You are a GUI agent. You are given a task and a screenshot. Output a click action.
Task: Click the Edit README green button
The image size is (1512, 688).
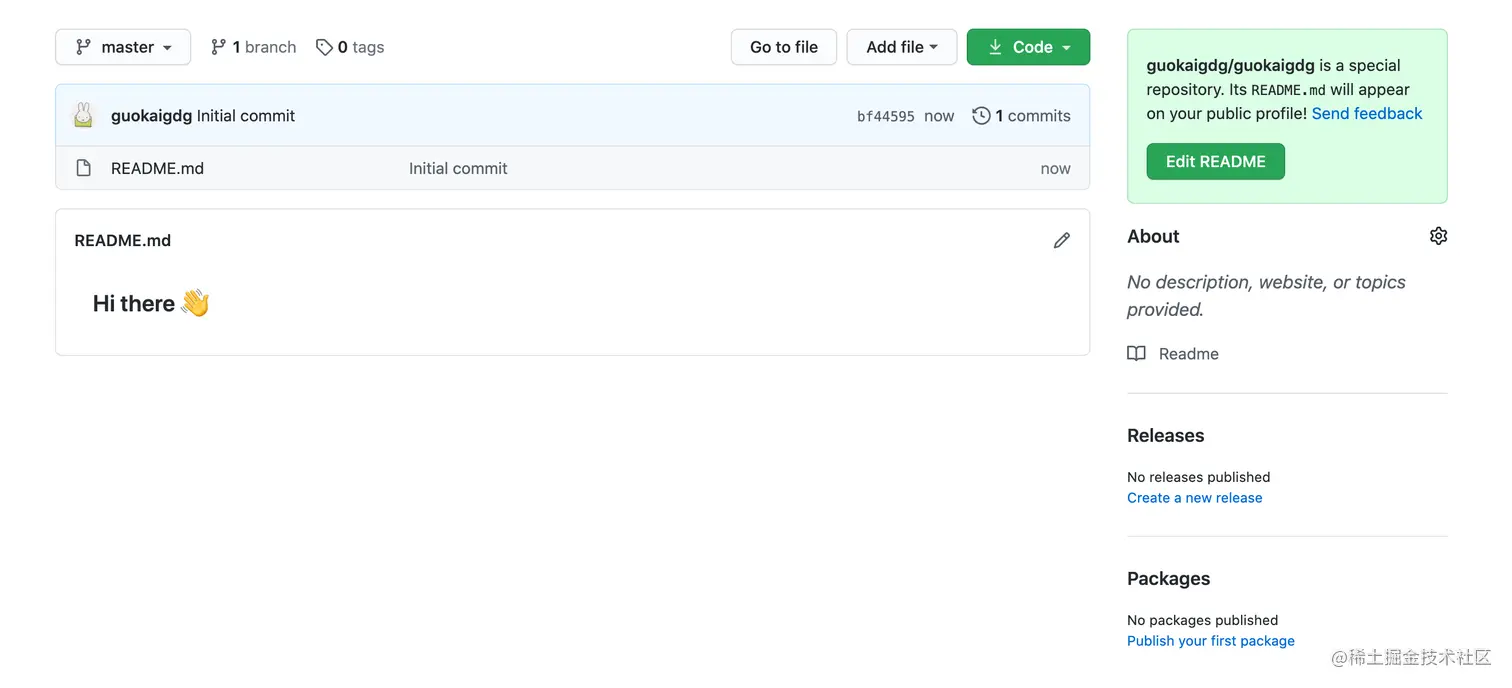click(1216, 161)
